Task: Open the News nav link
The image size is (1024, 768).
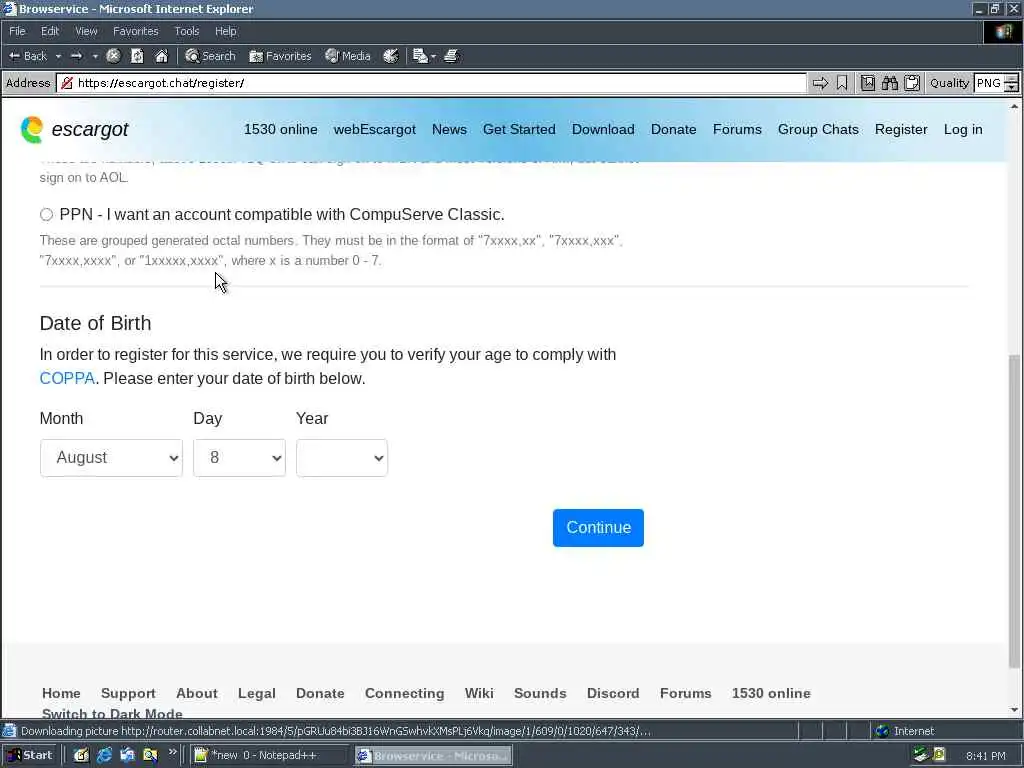Action: pyautogui.click(x=449, y=129)
